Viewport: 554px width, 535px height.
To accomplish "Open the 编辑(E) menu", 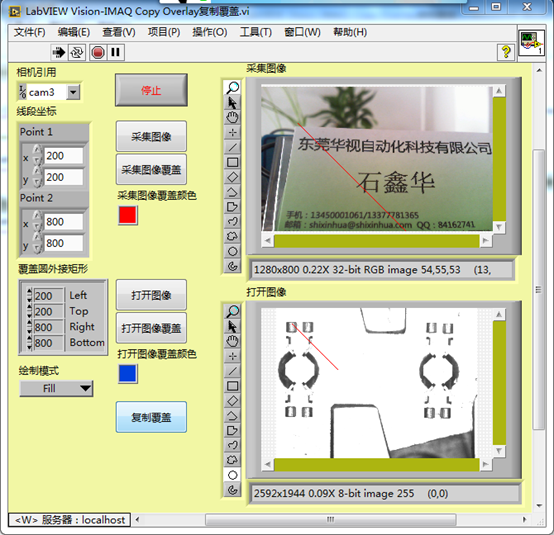I will 74,33.
